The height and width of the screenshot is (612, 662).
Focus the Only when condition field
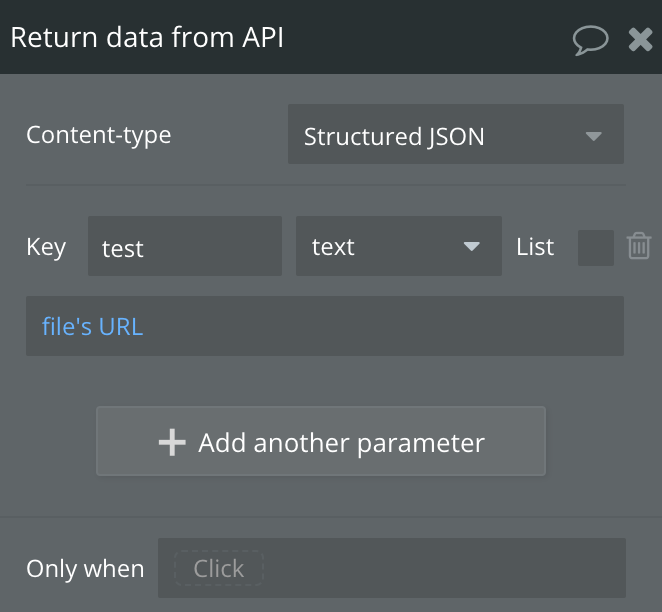[x=391, y=568]
